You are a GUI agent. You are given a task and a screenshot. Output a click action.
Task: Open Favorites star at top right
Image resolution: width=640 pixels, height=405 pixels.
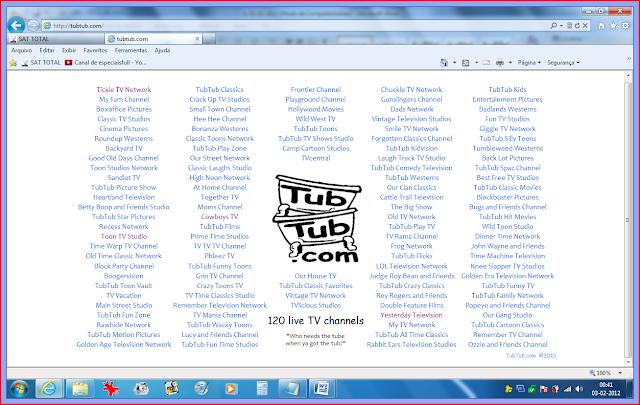pos(613,26)
